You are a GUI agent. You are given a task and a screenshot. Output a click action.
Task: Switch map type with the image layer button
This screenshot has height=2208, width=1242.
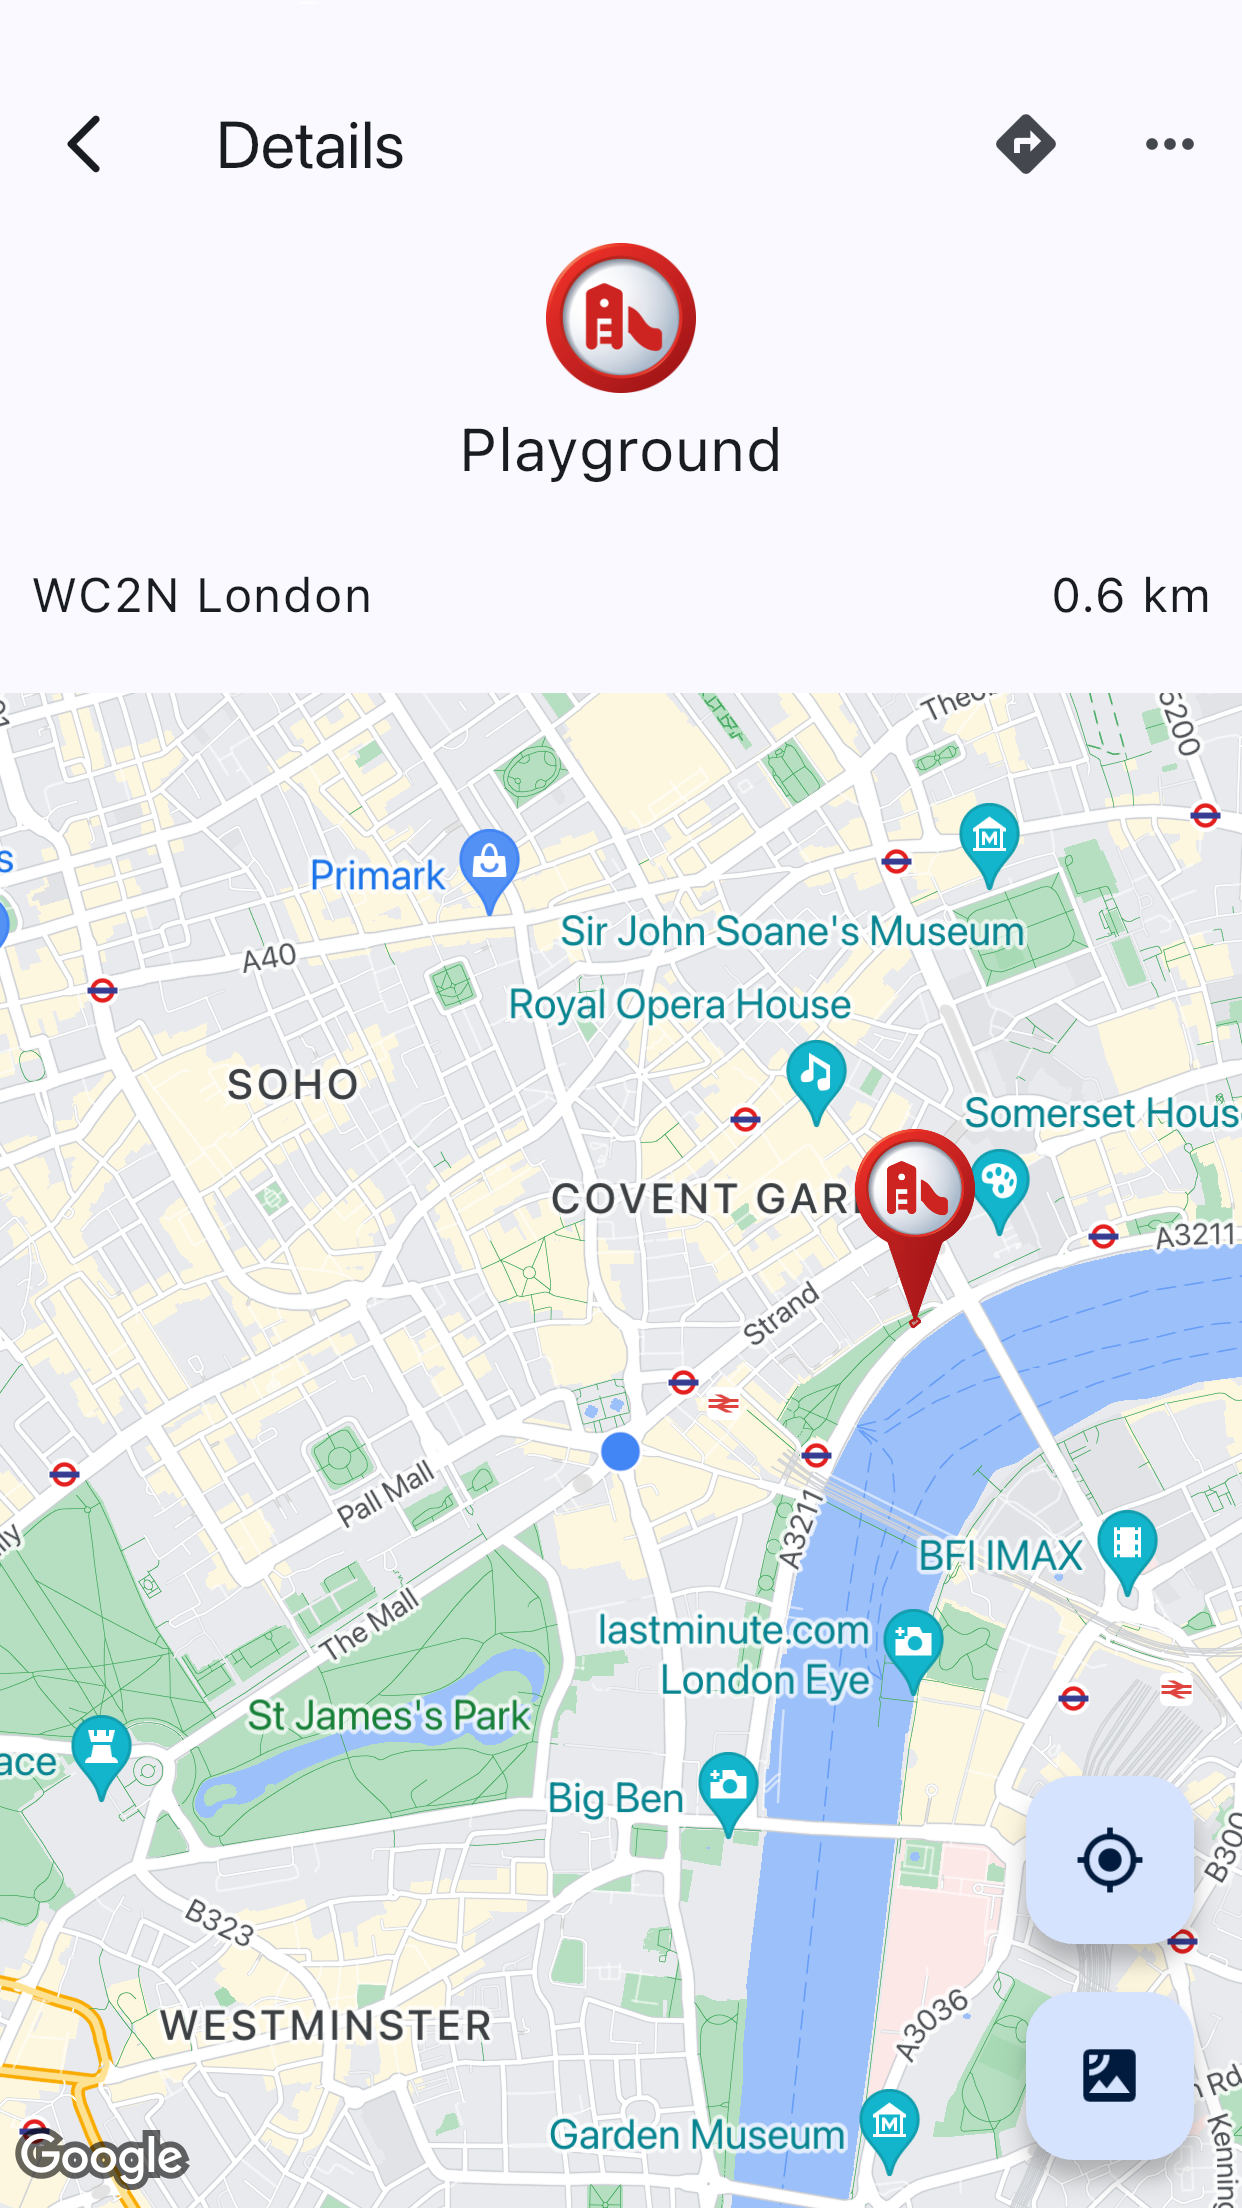point(1110,2075)
